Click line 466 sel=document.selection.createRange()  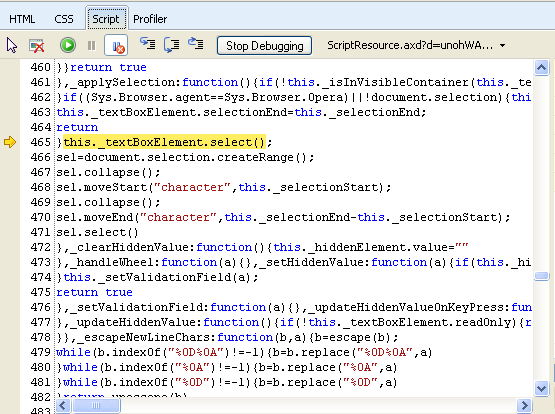pos(185,157)
